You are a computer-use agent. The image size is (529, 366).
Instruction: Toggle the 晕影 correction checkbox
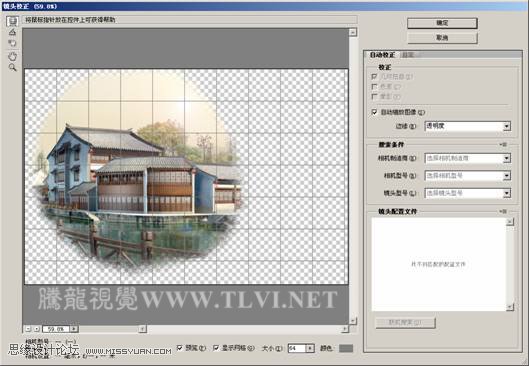[x=374, y=96]
